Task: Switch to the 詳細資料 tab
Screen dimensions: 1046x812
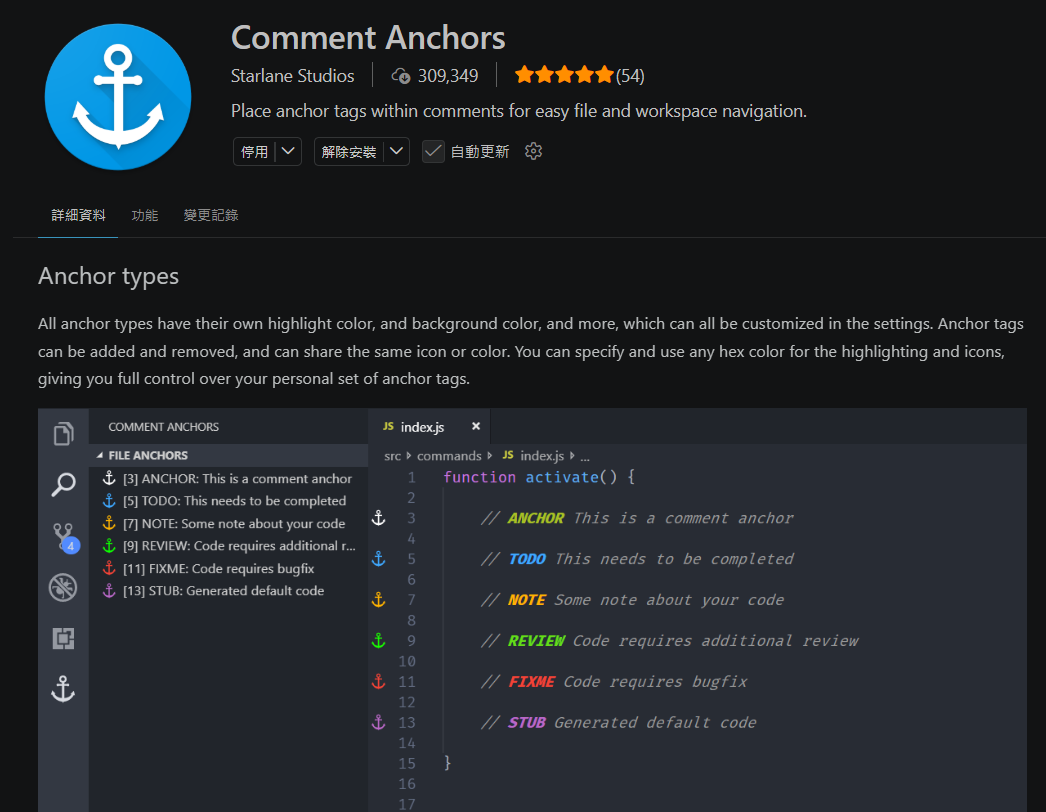Action: pos(78,215)
